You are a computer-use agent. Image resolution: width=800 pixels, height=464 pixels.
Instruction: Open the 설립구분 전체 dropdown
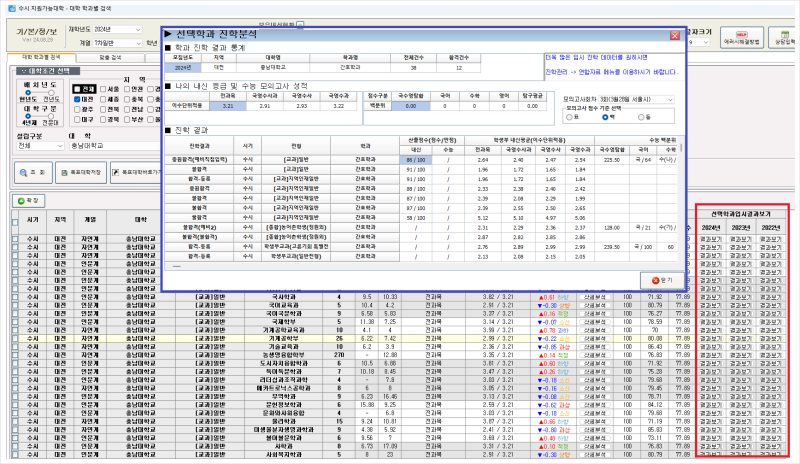(40, 146)
